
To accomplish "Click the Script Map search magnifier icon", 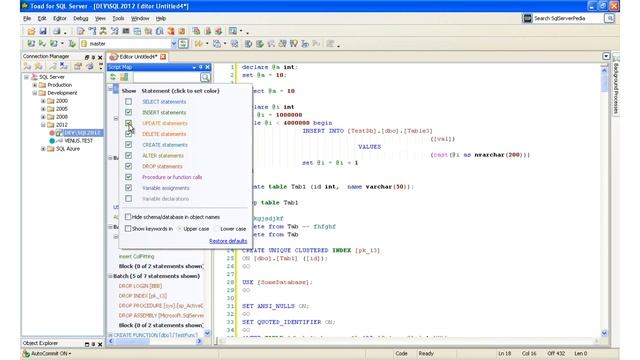I will click(x=205, y=77).
